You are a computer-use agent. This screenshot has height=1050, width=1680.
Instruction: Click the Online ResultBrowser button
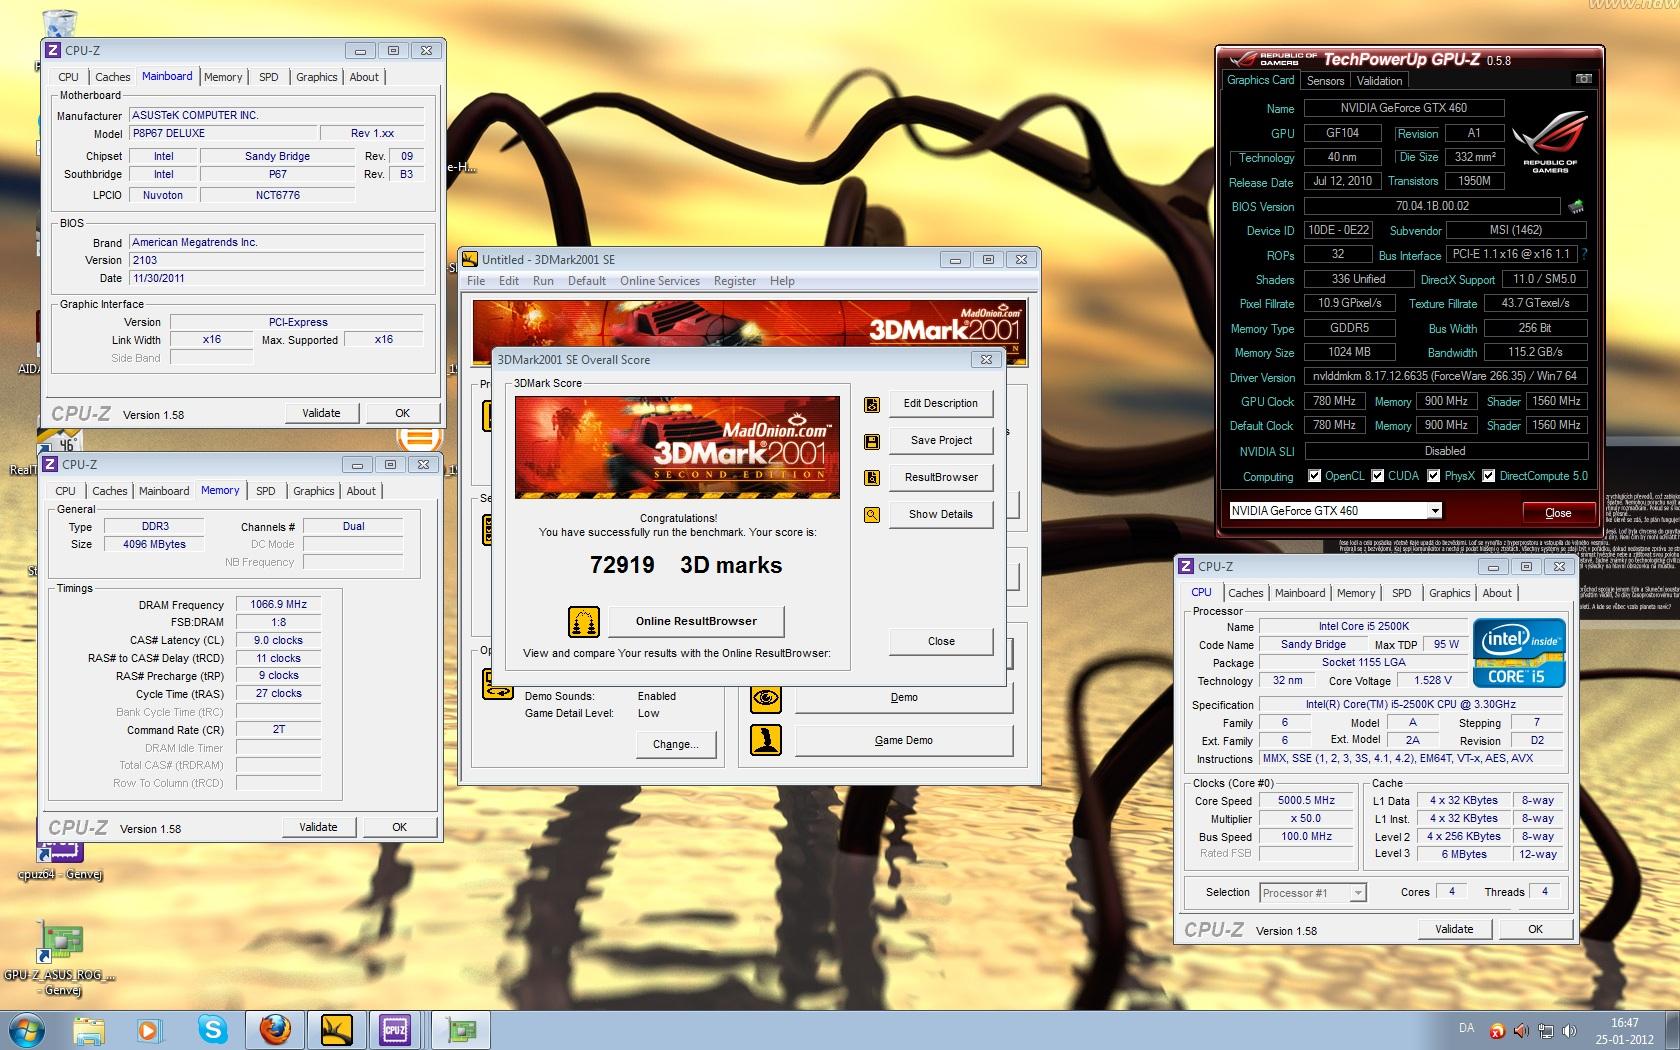tap(696, 621)
